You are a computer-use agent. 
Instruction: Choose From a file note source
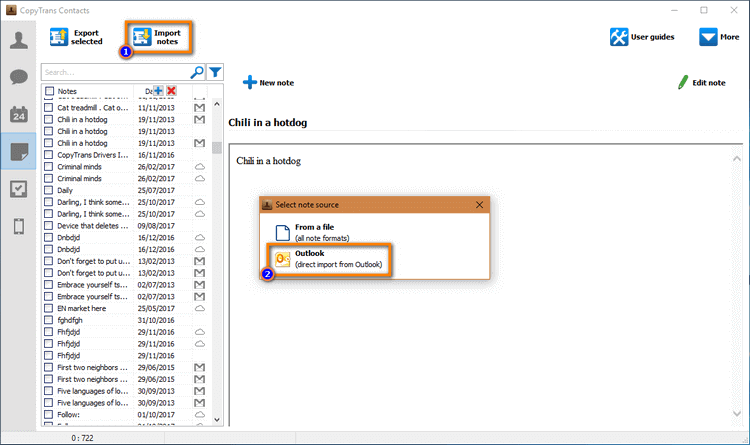click(312, 232)
